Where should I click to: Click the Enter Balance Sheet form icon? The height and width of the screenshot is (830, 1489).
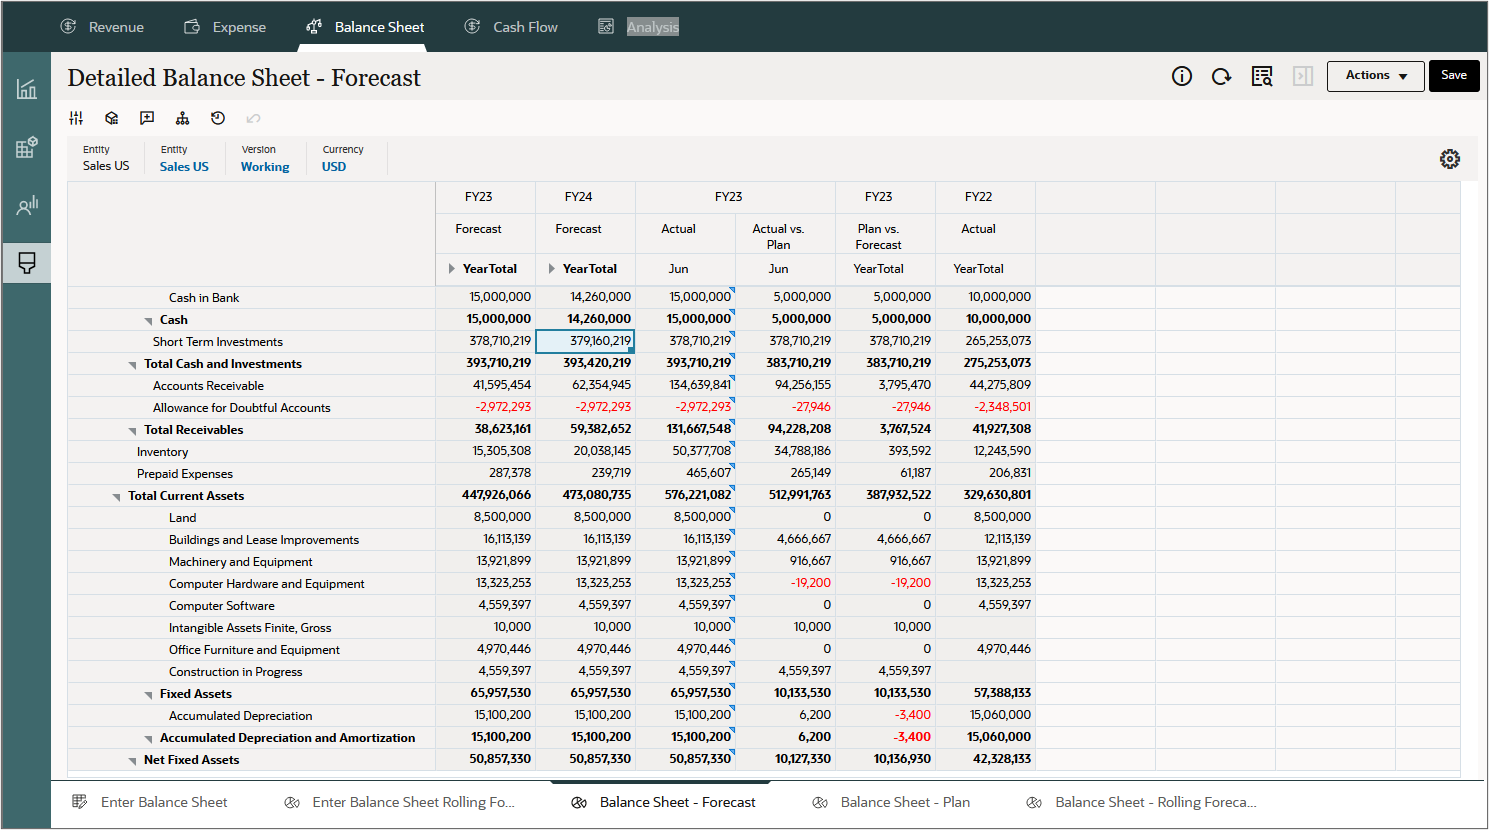[x=80, y=802]
